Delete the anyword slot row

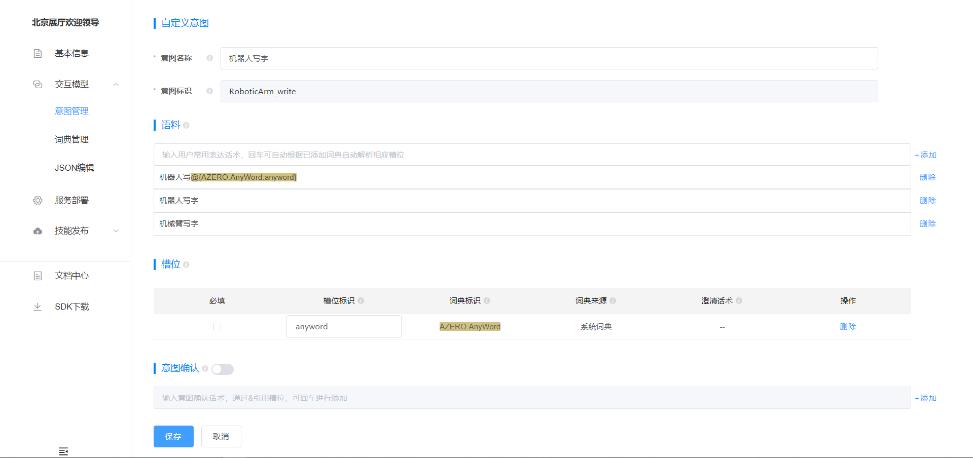pos(848,326)
